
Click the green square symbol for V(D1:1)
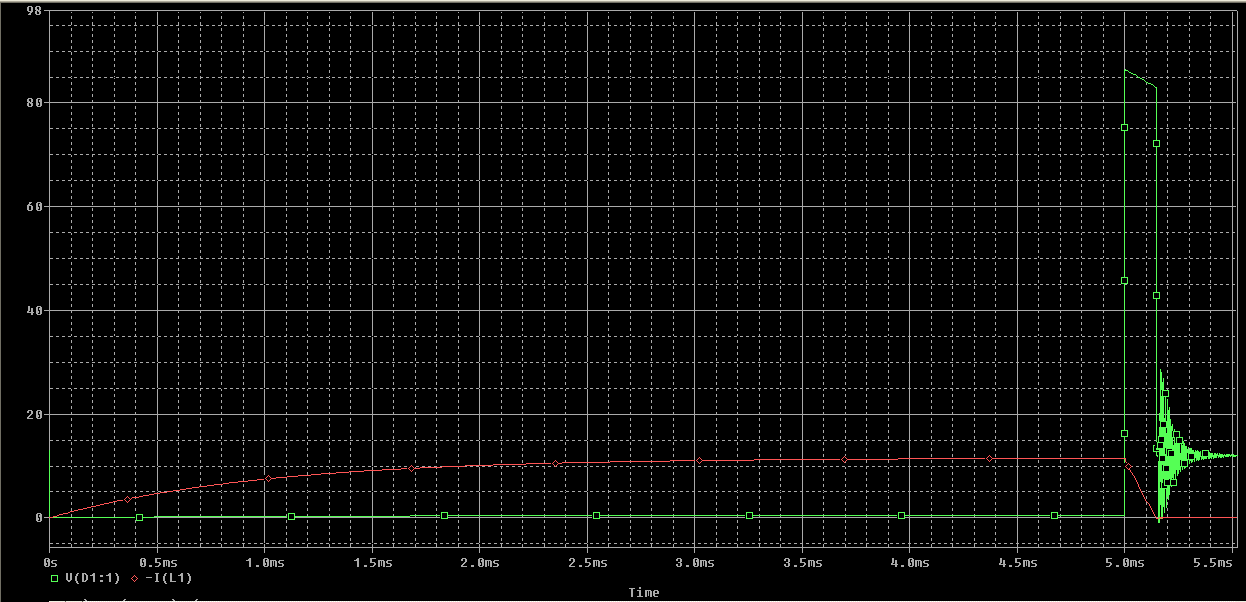click(x=55, y=578)
